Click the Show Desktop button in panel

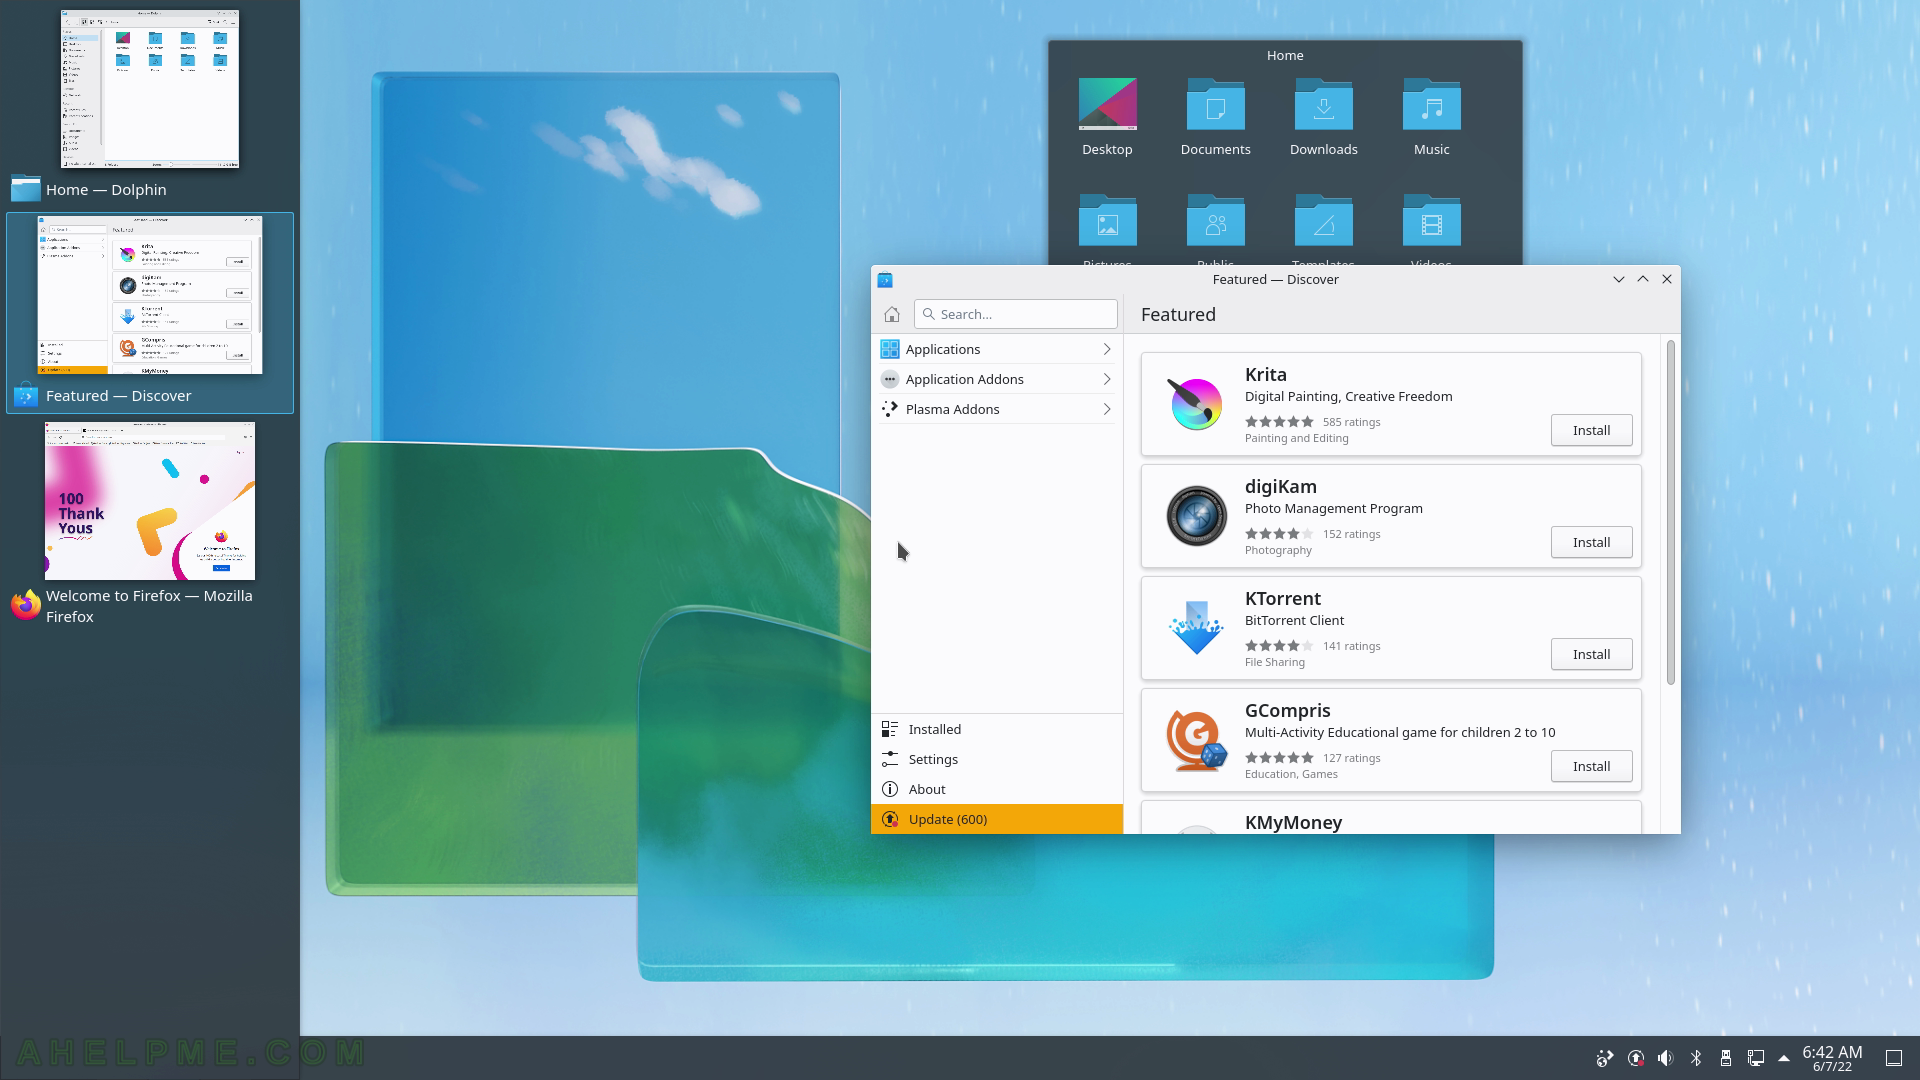1894,1058
